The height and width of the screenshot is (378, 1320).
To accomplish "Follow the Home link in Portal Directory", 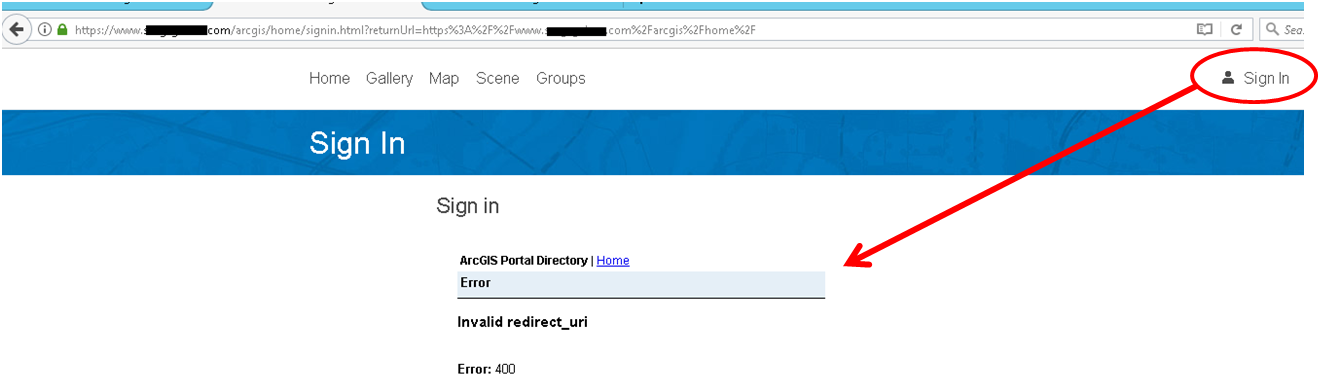I will pos(613,260).
